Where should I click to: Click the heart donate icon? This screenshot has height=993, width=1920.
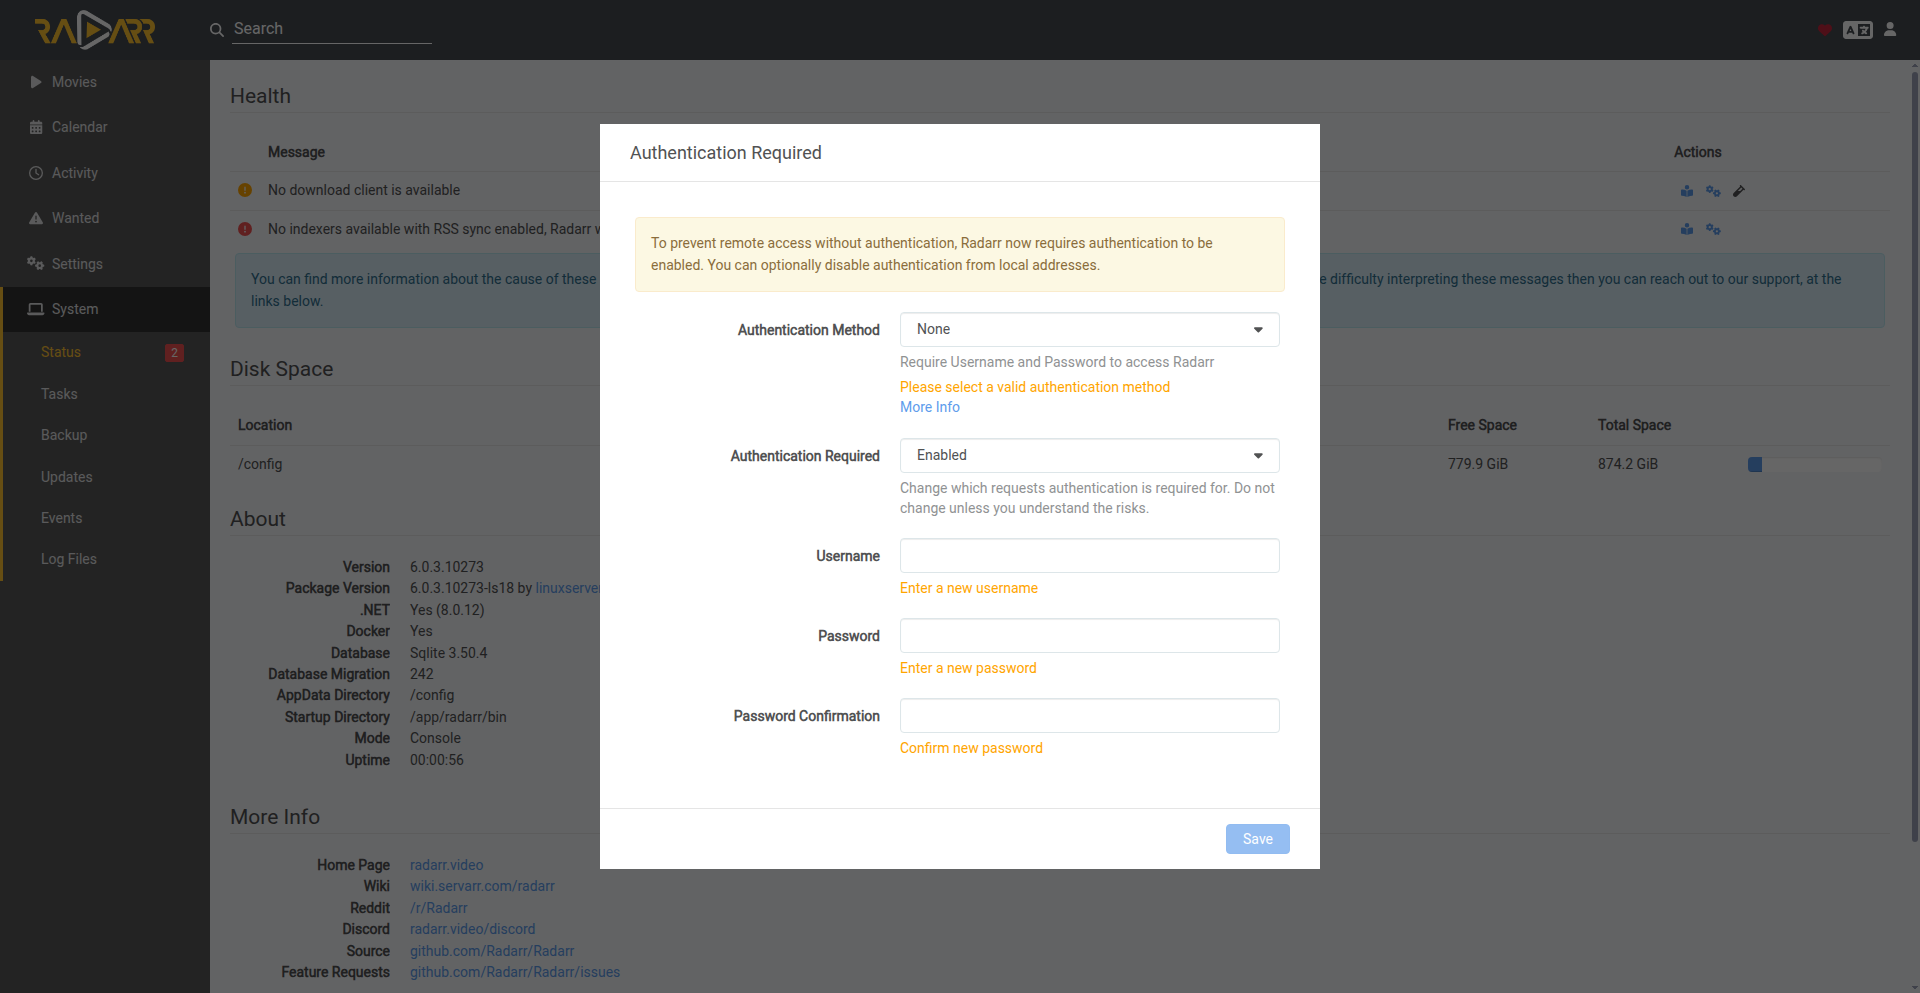tap(1824, 30)
